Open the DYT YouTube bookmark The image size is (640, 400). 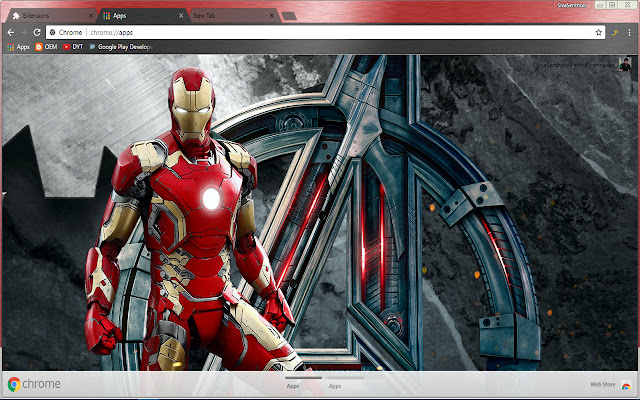click(73, 47)
